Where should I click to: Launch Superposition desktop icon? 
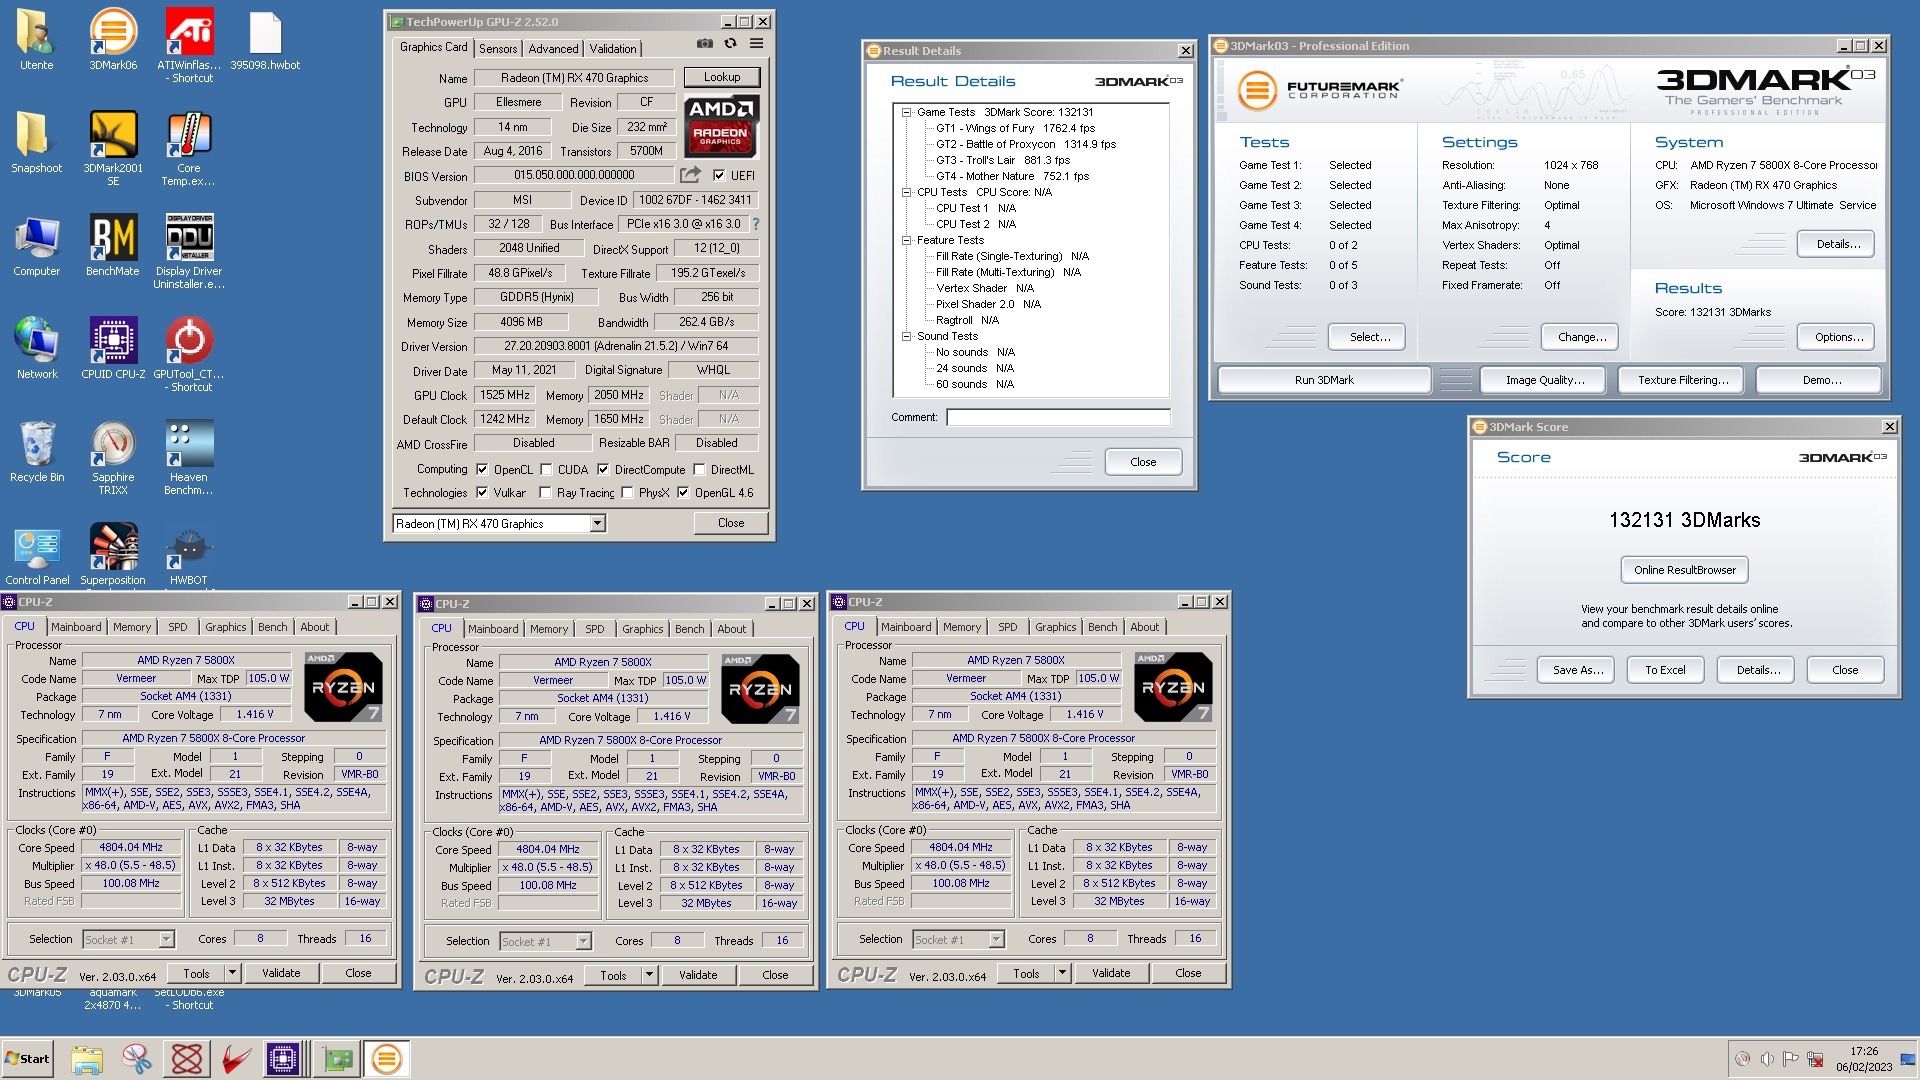[113, 554]
